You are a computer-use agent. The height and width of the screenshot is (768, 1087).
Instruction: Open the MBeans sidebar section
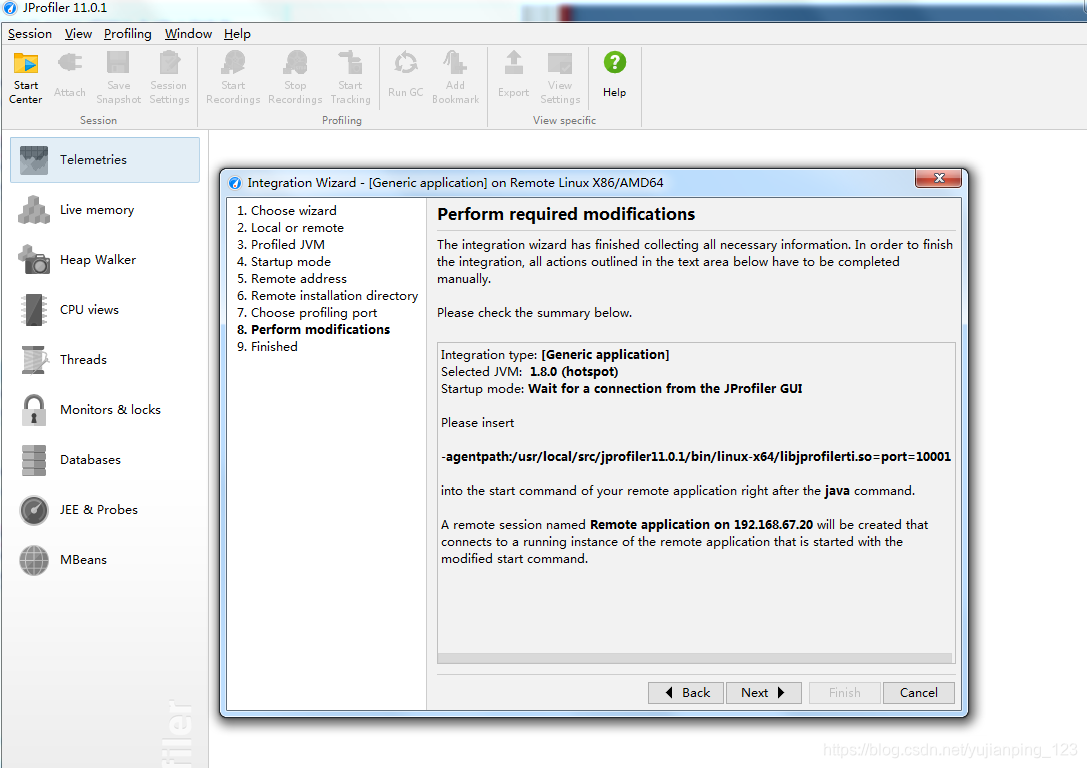point(105,559)
